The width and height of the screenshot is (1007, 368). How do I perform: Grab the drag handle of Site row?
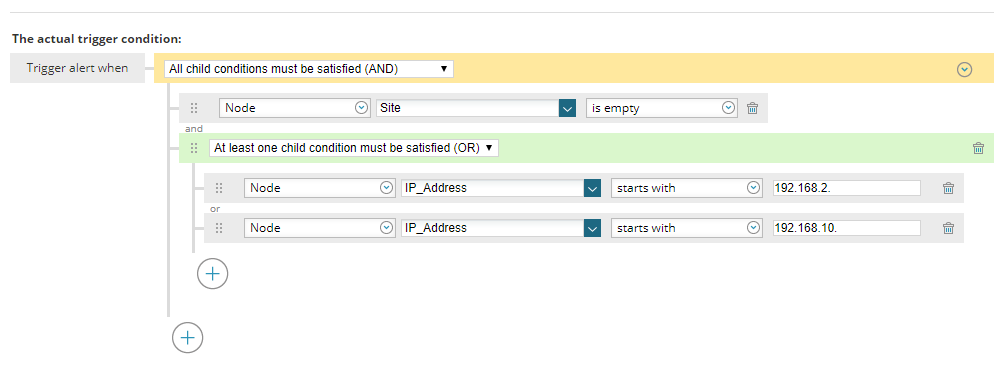194,109
